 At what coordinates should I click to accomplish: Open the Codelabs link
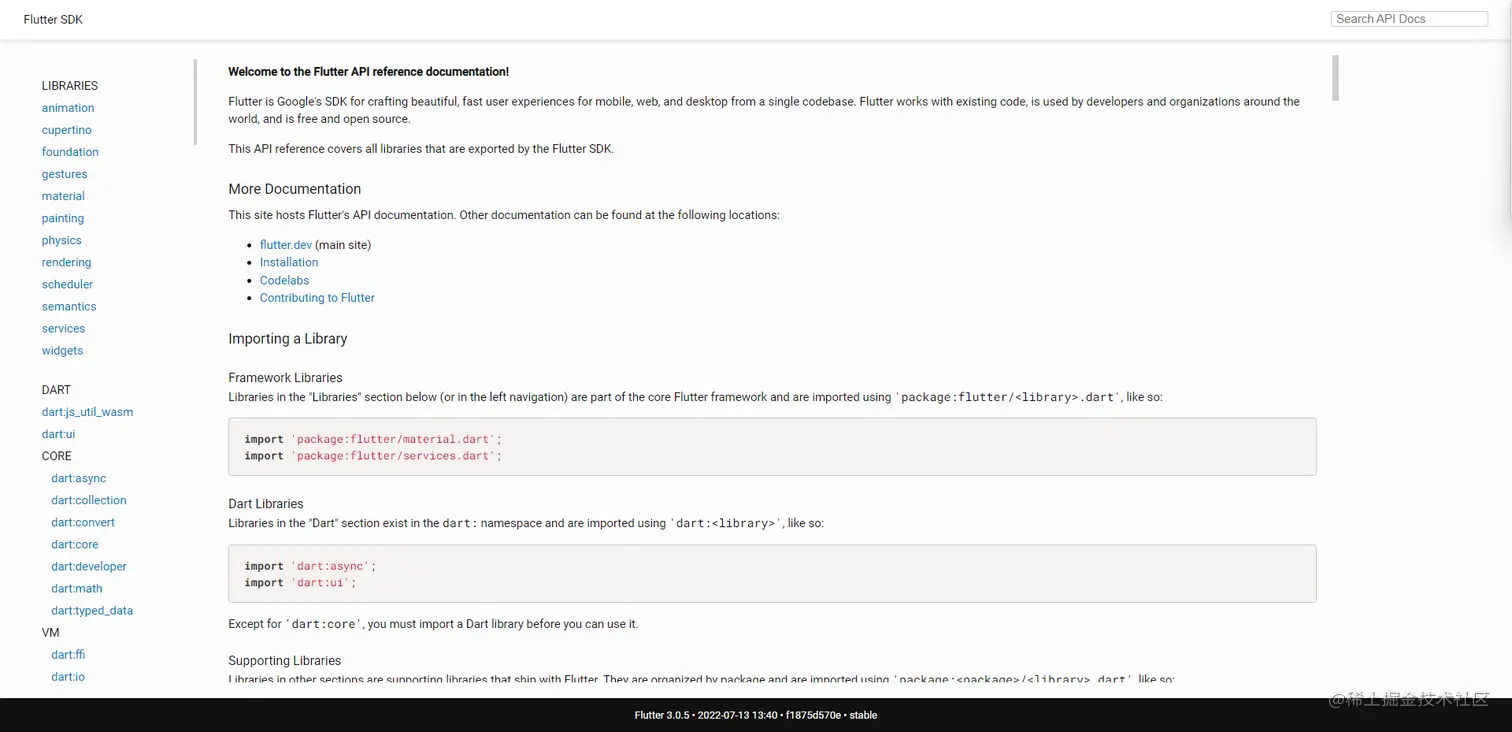pos(285,280)
